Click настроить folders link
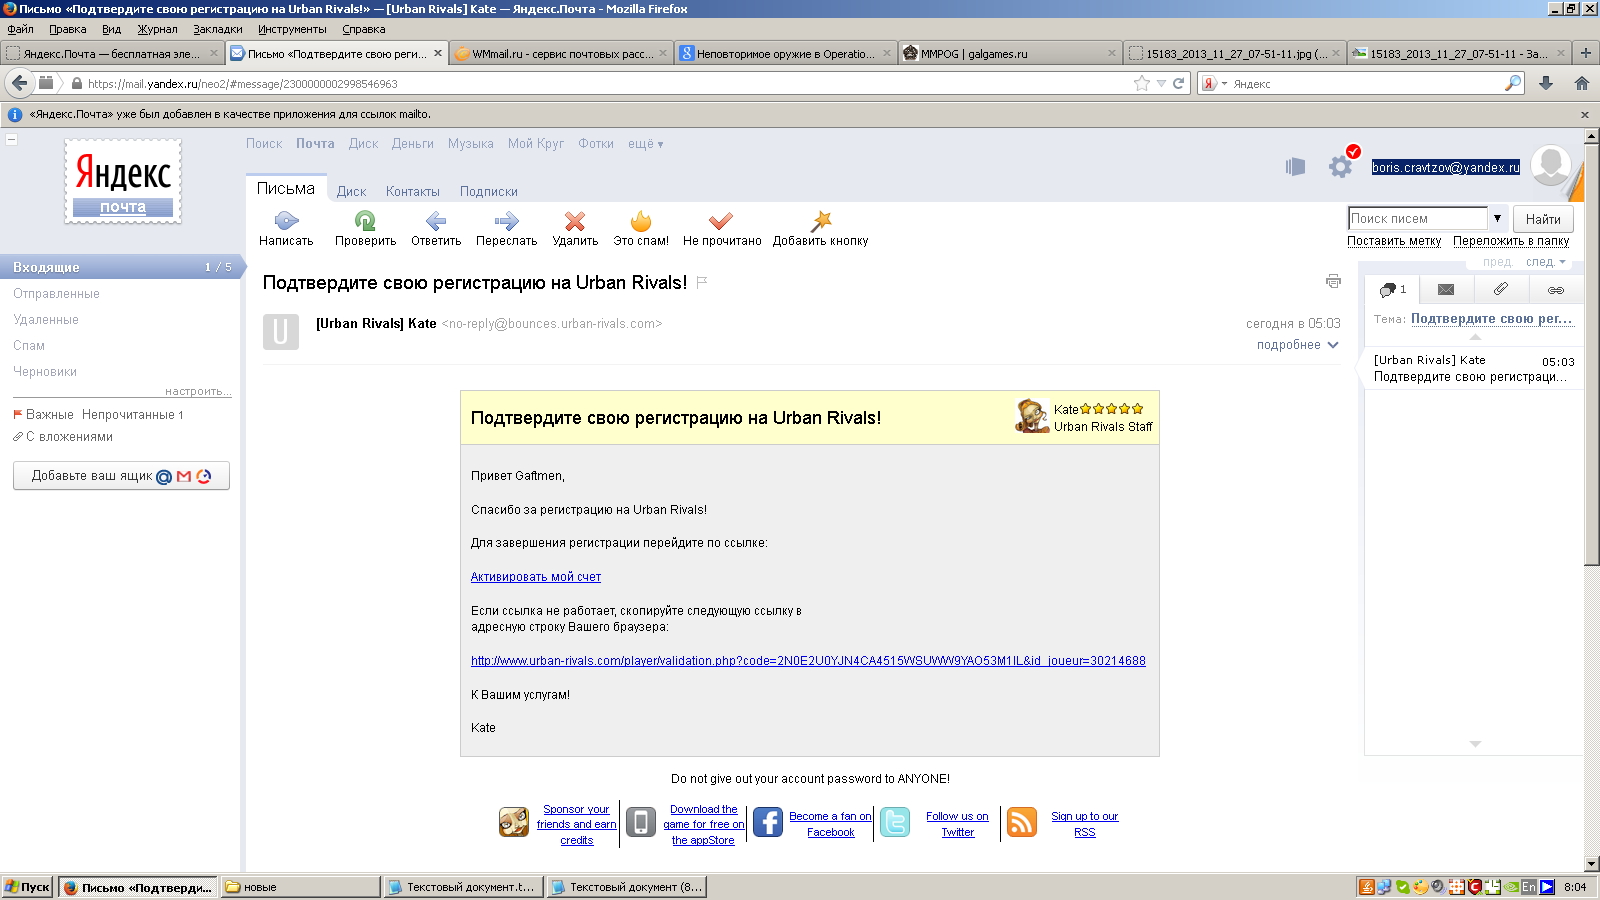The height and width of the screenshot is (900, 1600). tap(198, 391)
